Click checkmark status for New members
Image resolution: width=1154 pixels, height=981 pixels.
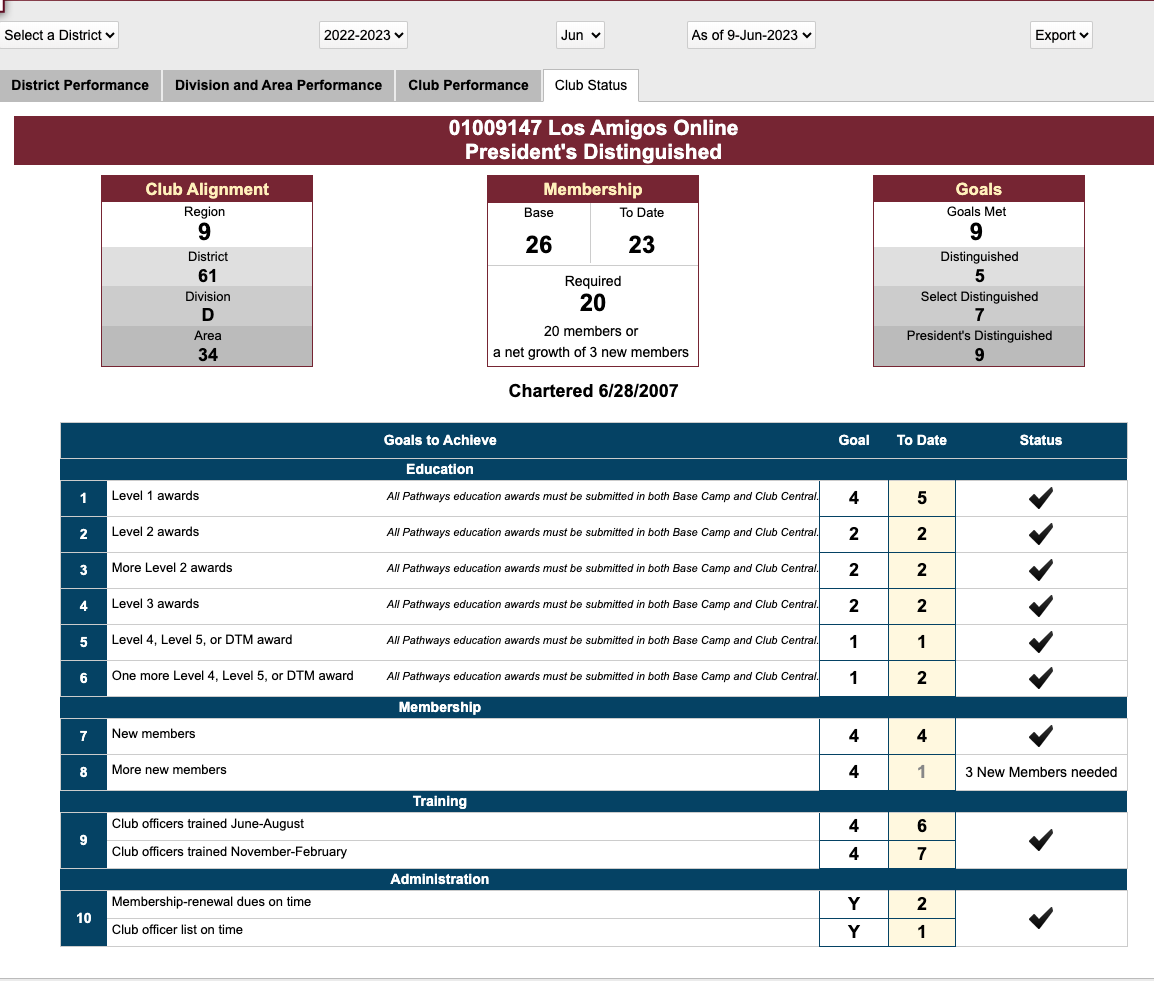point(1041,736)
